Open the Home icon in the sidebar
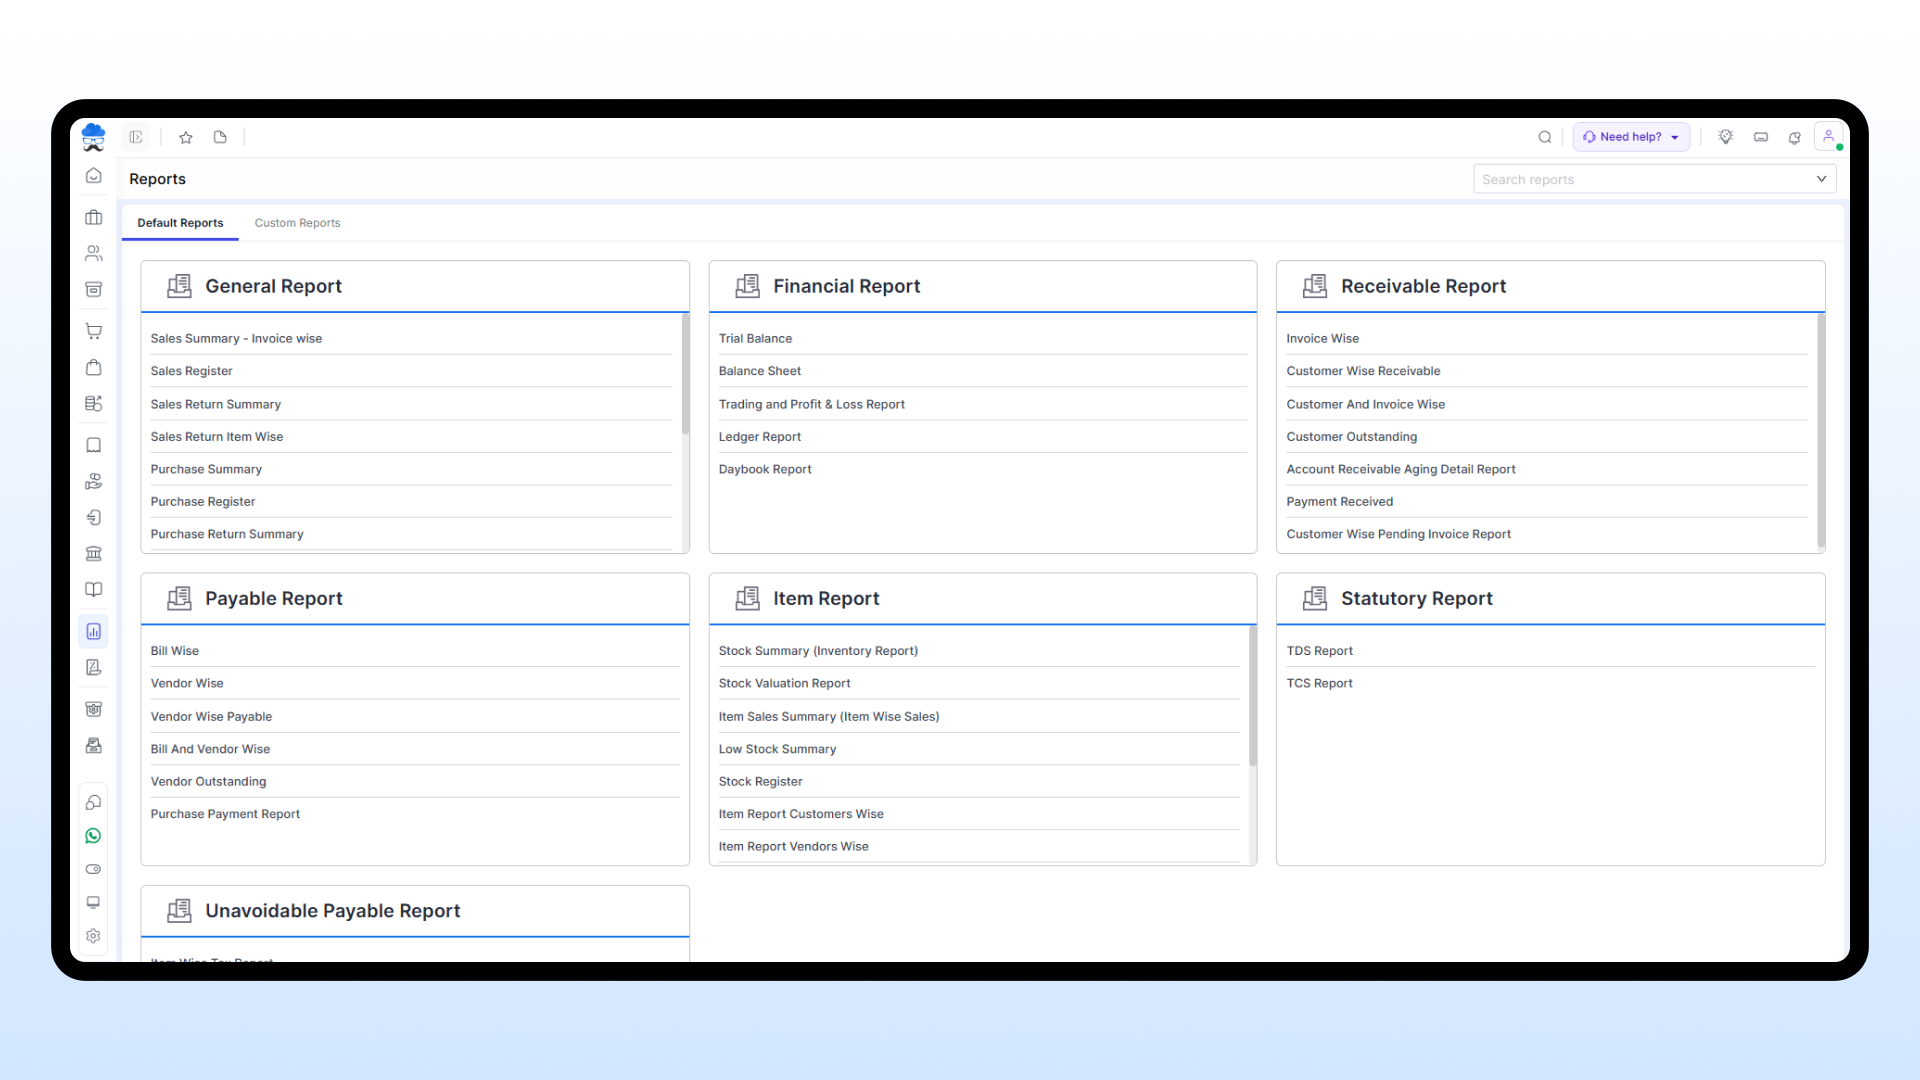Viewport: 1920px width, 1080px height. pos(93,175)
